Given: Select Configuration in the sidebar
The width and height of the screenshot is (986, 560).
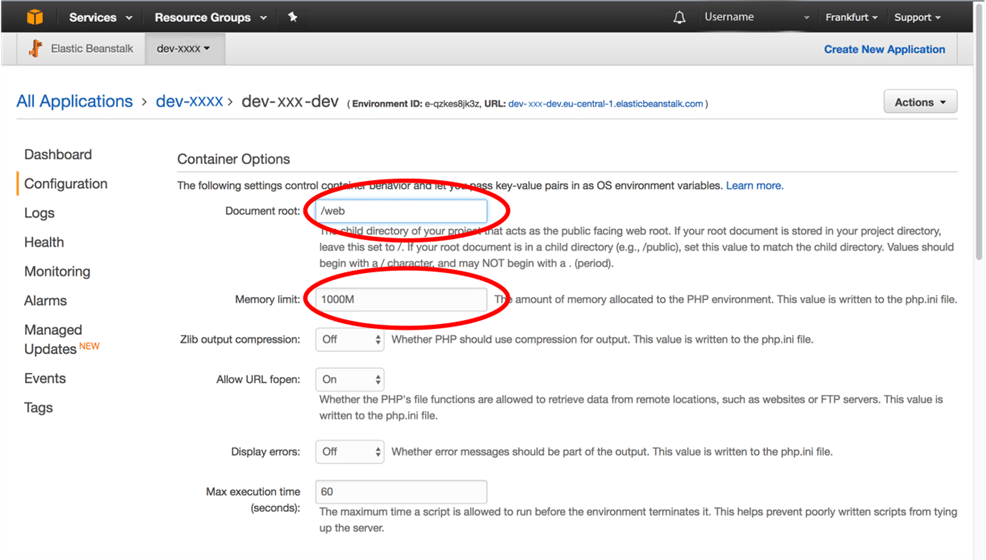Looking at the screenshot, I should pyautogui.click(x=65, y=184).
